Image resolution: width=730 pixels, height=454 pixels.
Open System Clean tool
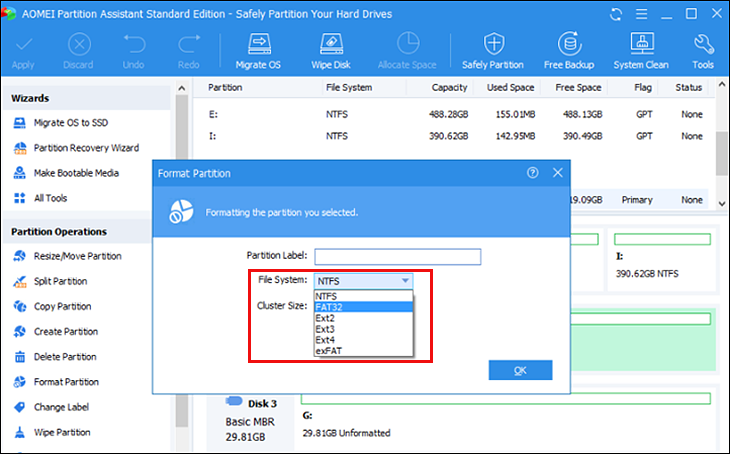(641, 51)
